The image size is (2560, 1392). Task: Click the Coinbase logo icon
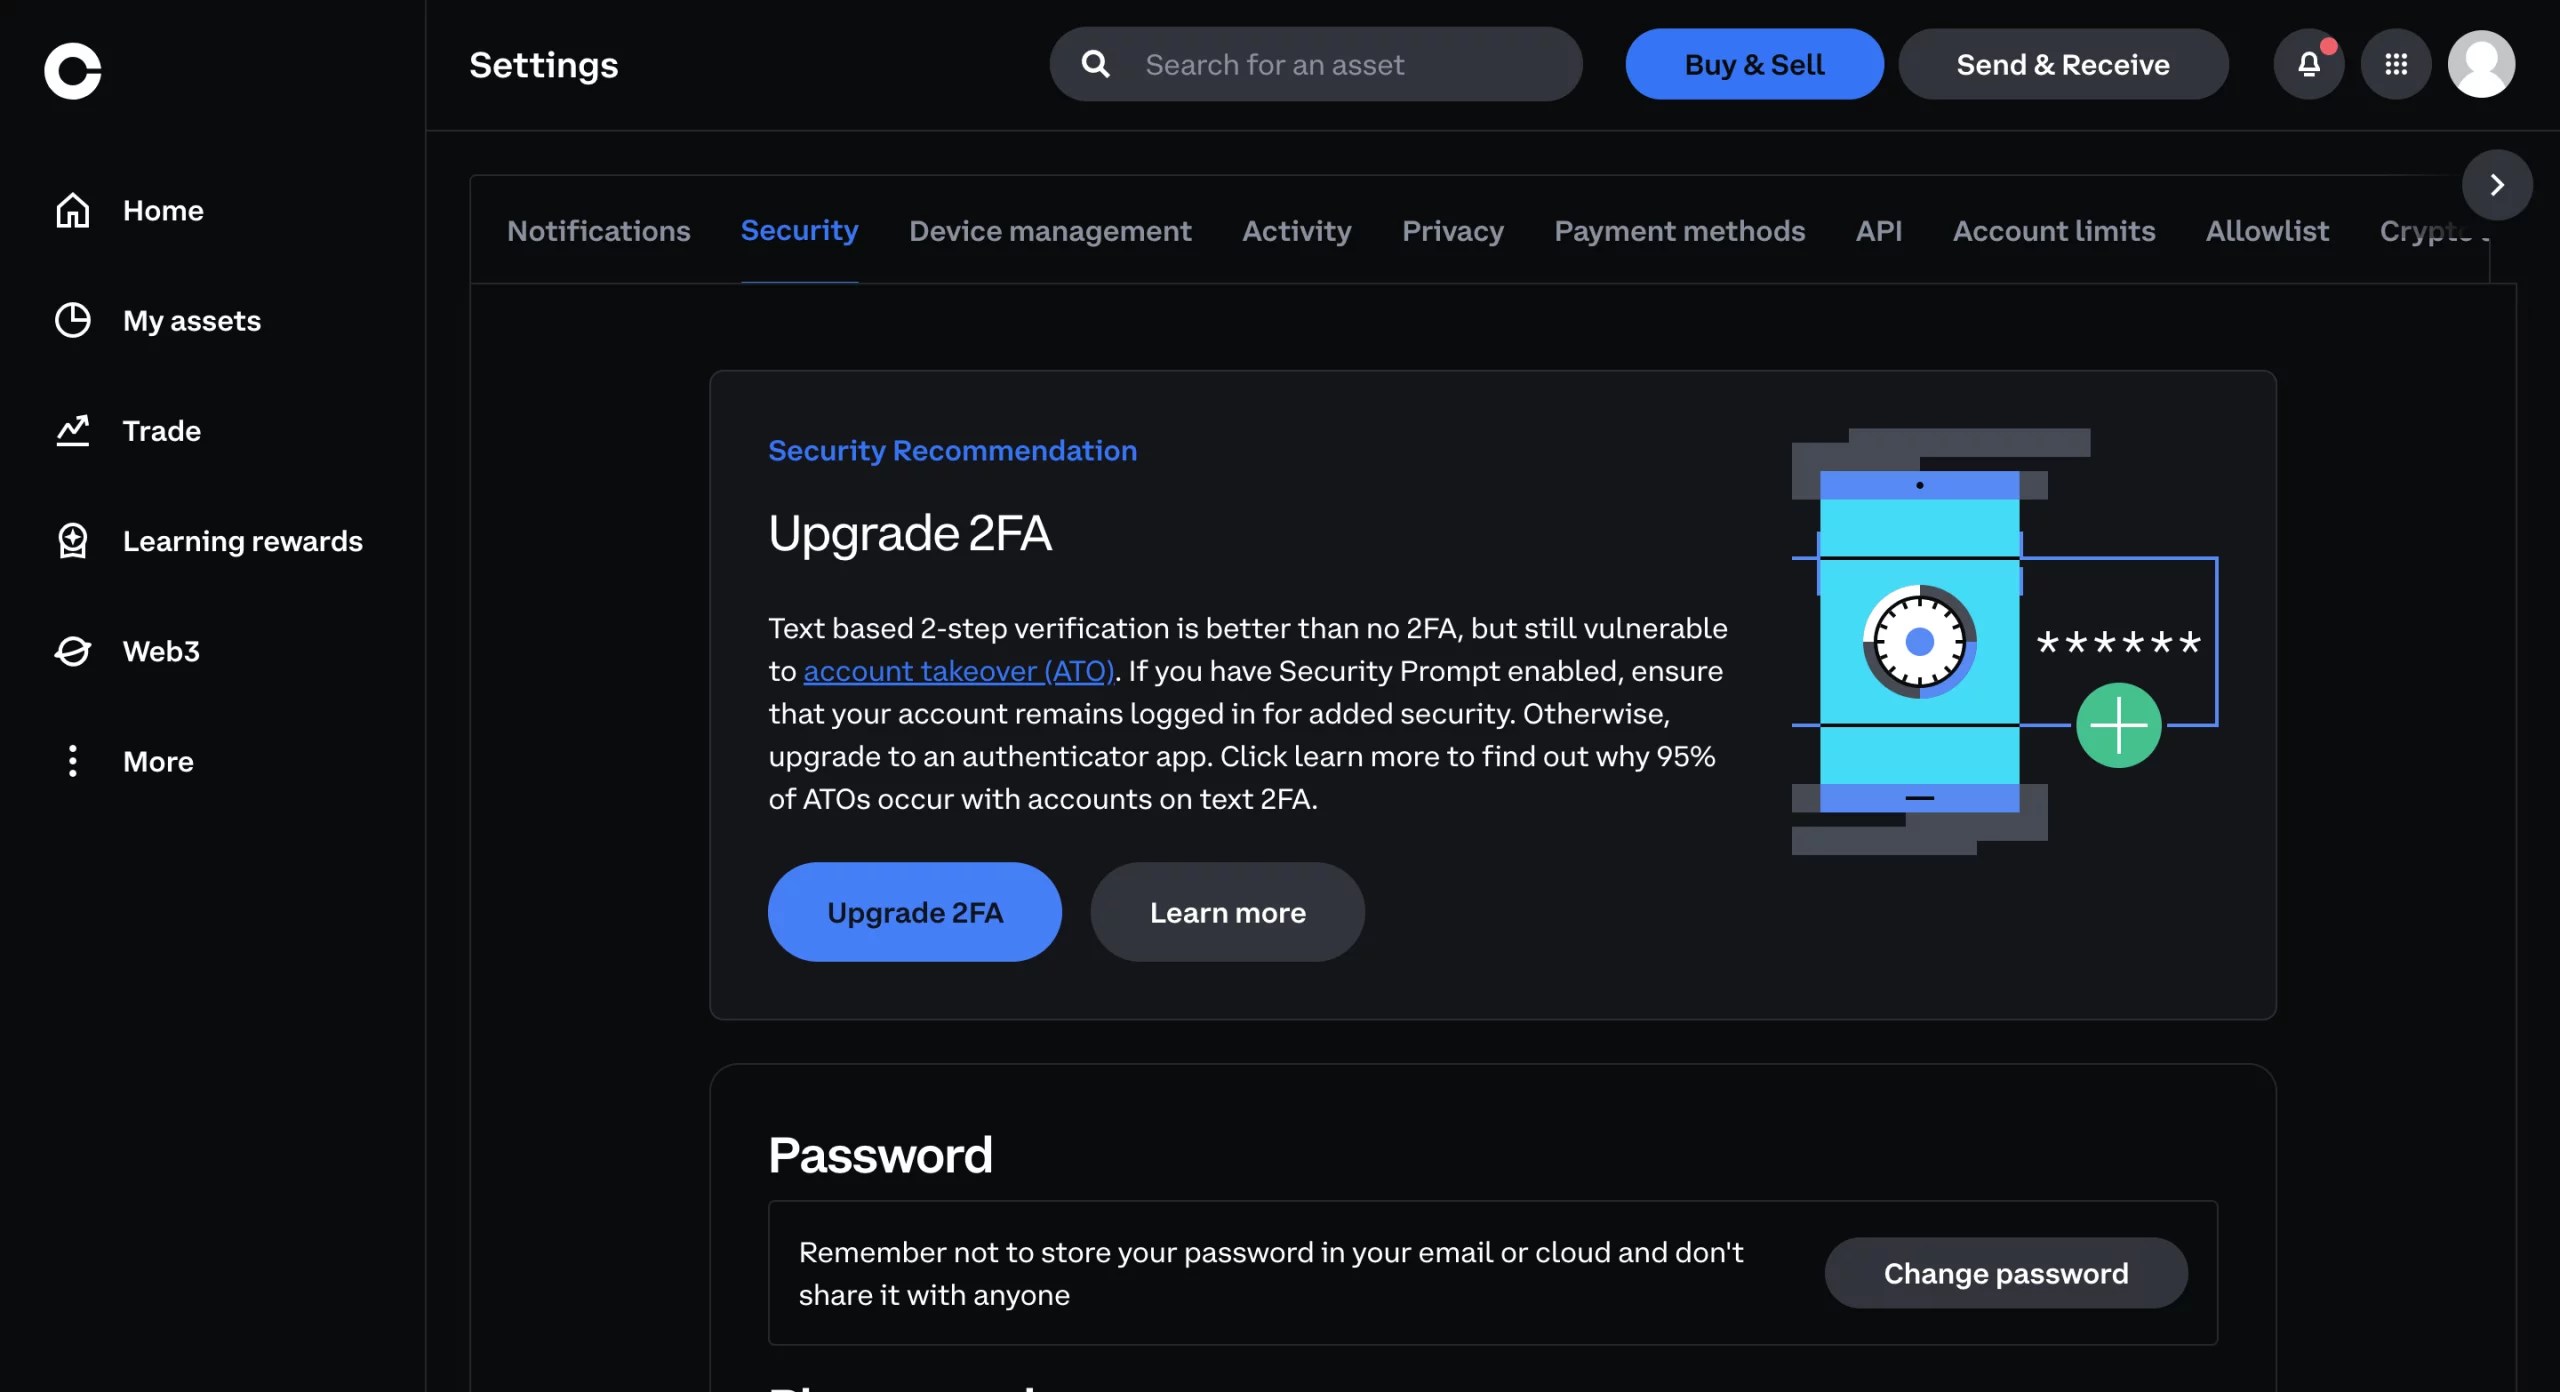pyautogui.click(x=72, y=70)
